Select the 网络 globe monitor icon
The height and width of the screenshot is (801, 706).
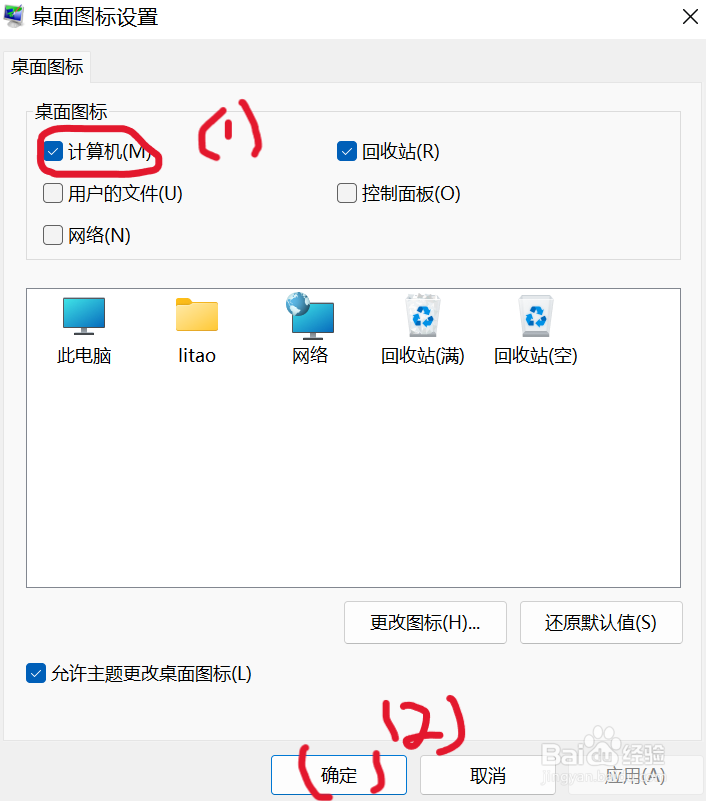(310, 316)
